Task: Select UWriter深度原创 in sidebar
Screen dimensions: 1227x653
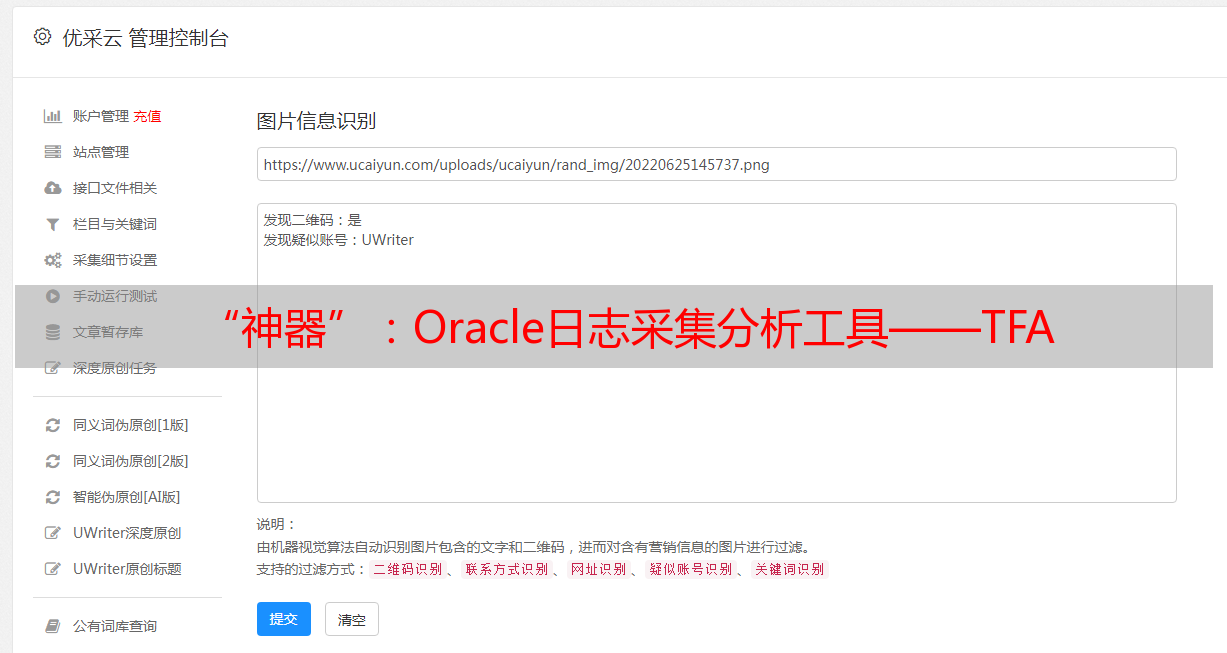Action: [x=127, y=533]
